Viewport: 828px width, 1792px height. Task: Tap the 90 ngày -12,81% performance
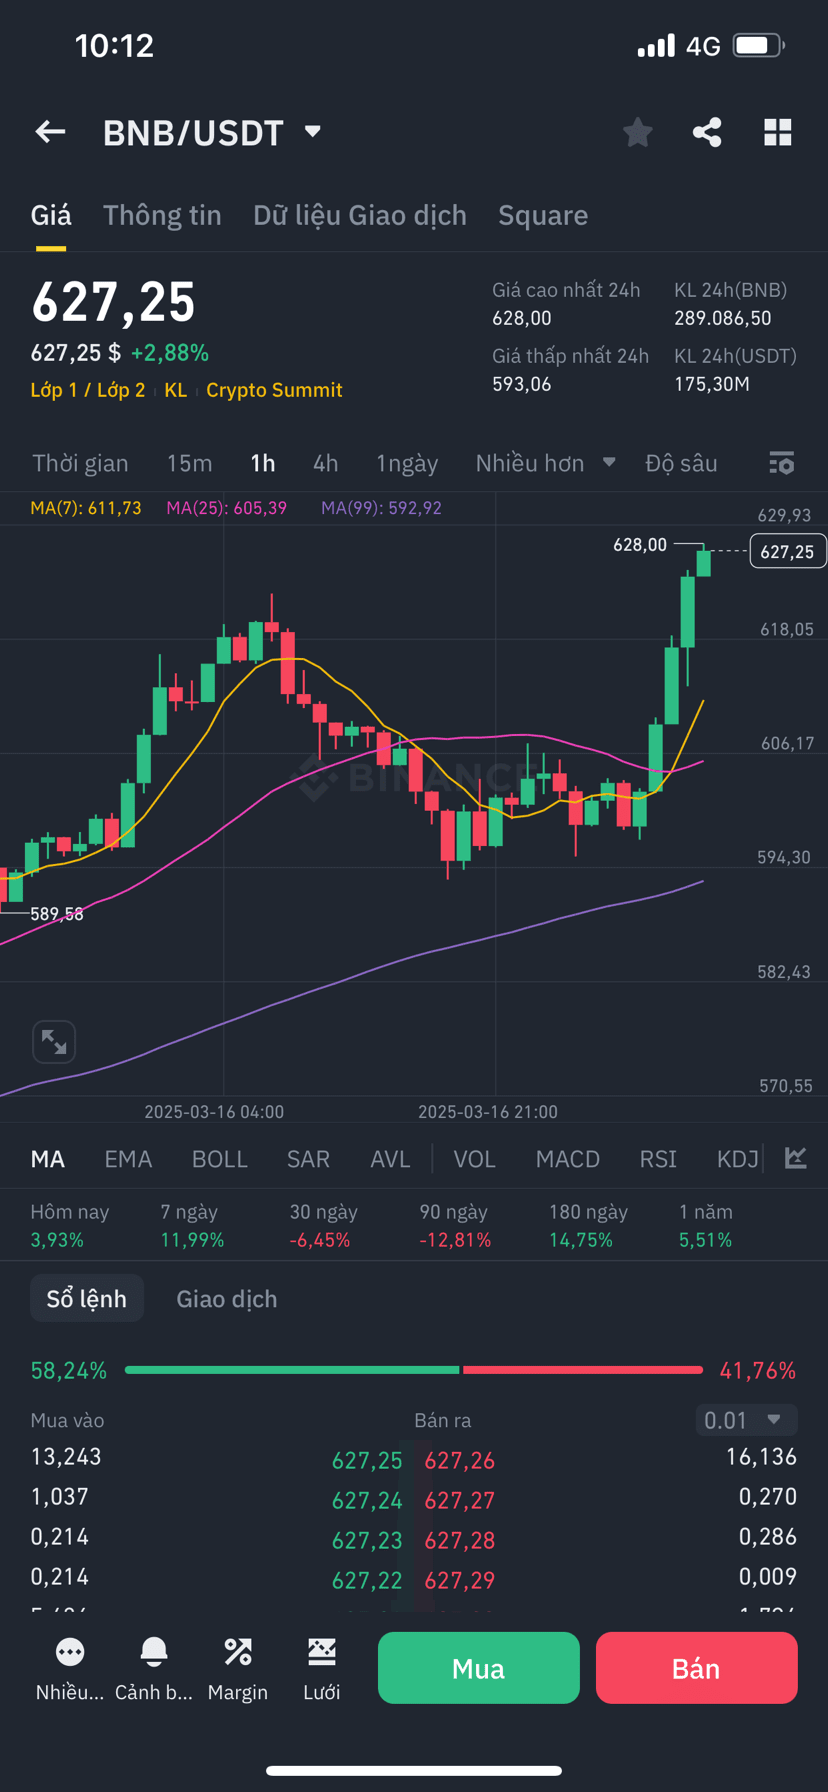[456, 1226]
